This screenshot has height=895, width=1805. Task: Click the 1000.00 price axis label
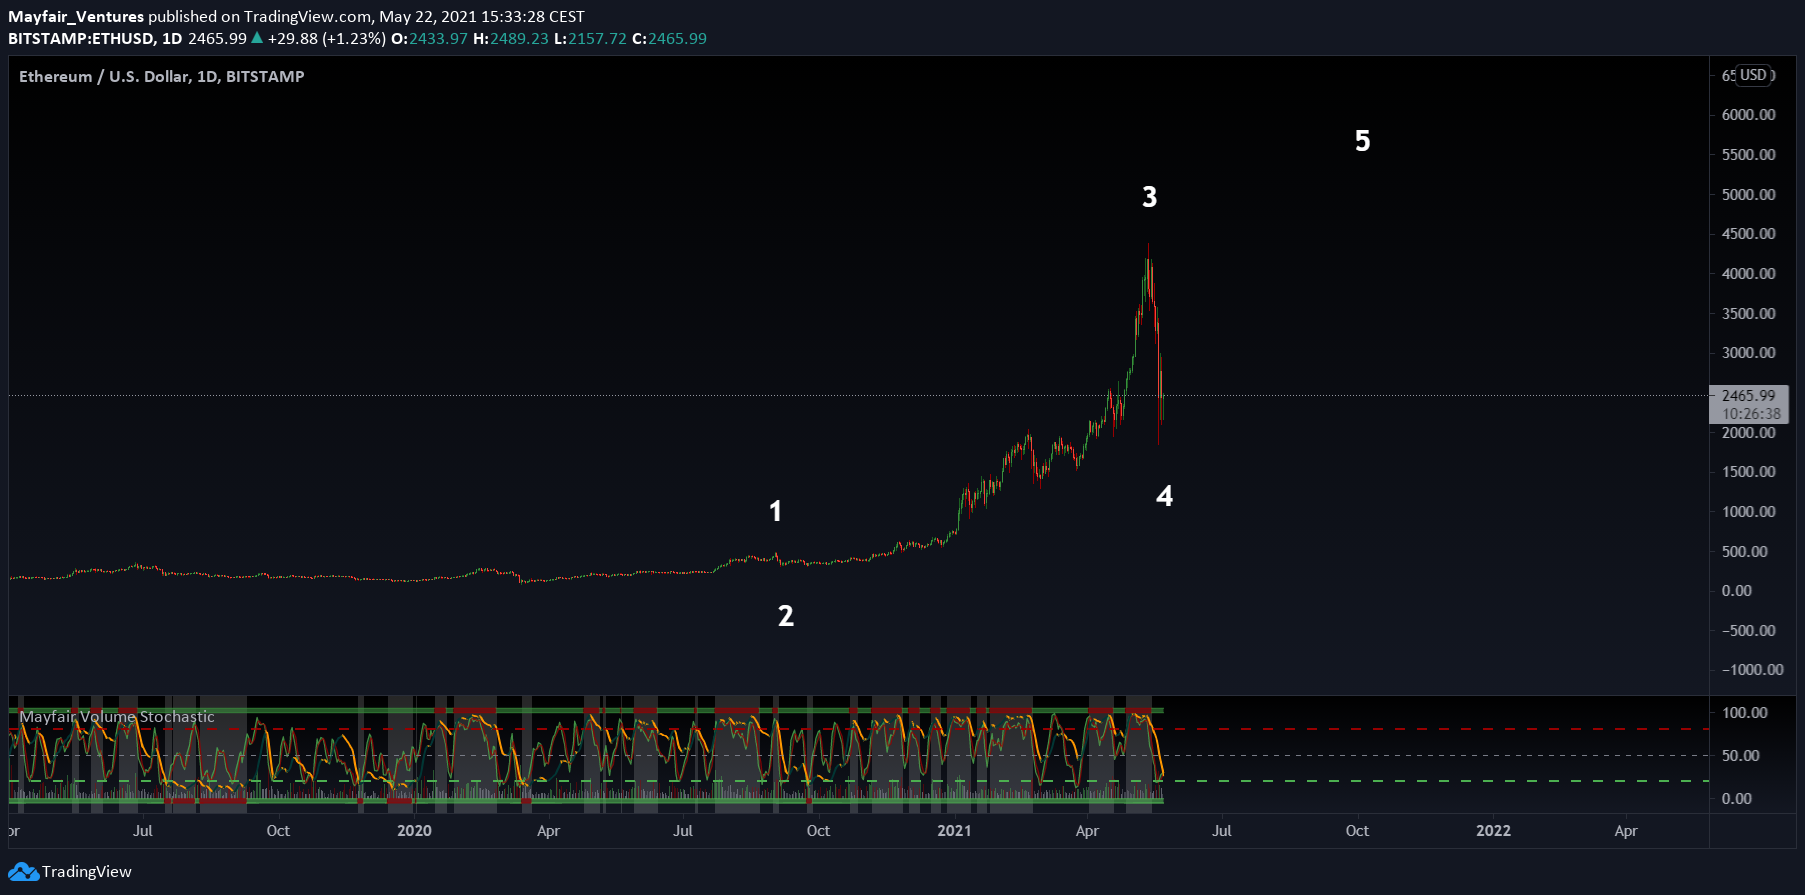click(1748, 512)
